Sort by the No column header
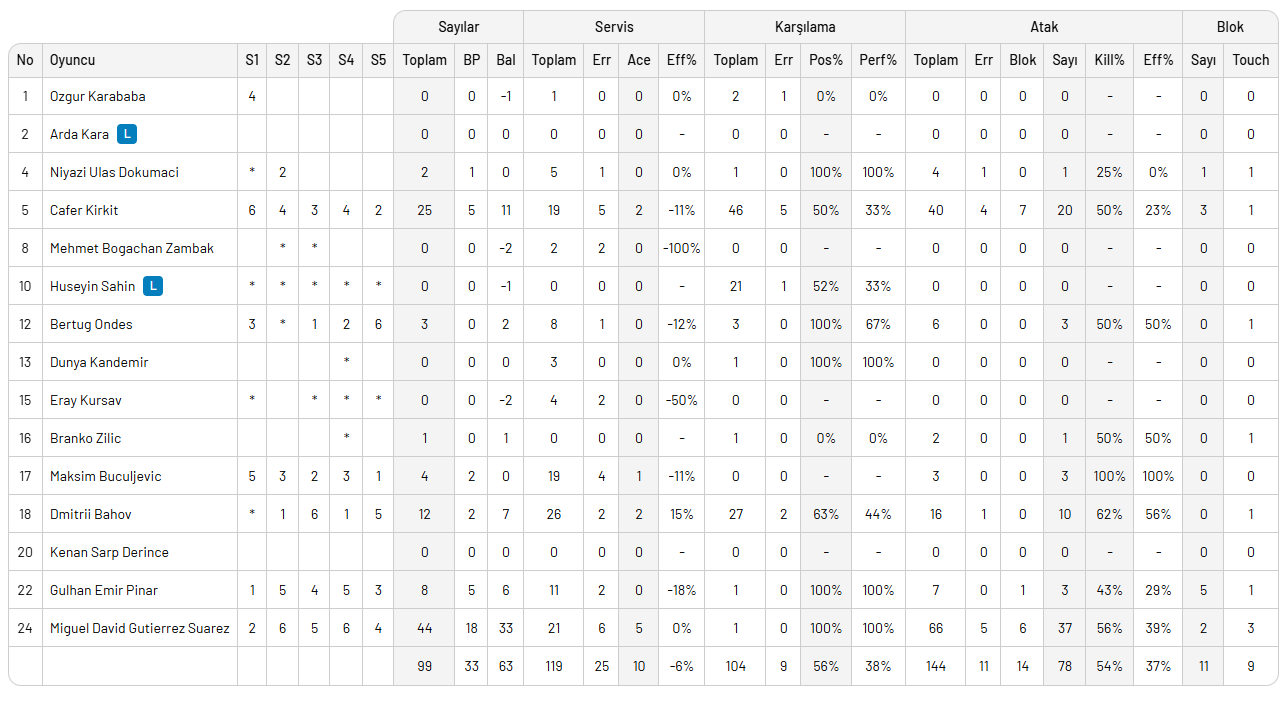Viewport: 1283px width, 701px height. 25,60
